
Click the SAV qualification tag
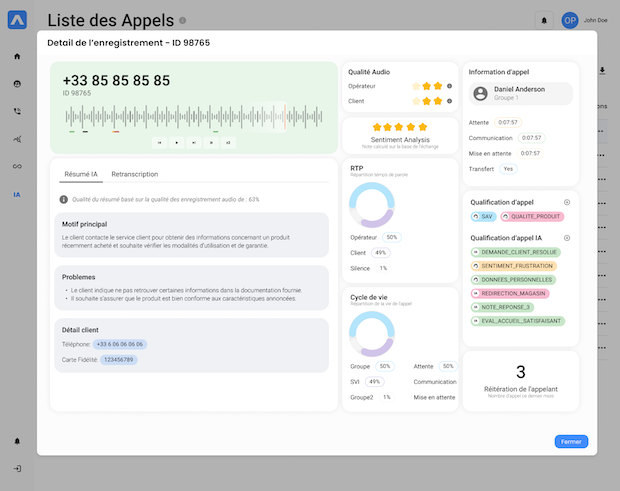point(483,216)
